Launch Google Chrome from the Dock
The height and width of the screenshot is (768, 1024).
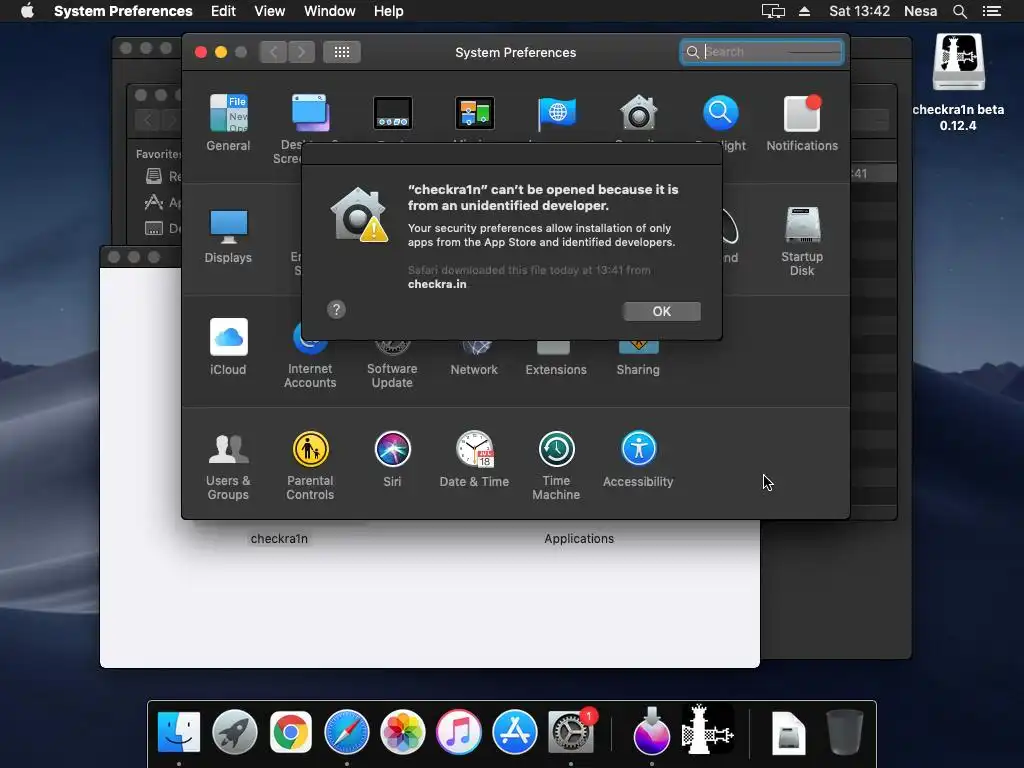tap(291, 731)
